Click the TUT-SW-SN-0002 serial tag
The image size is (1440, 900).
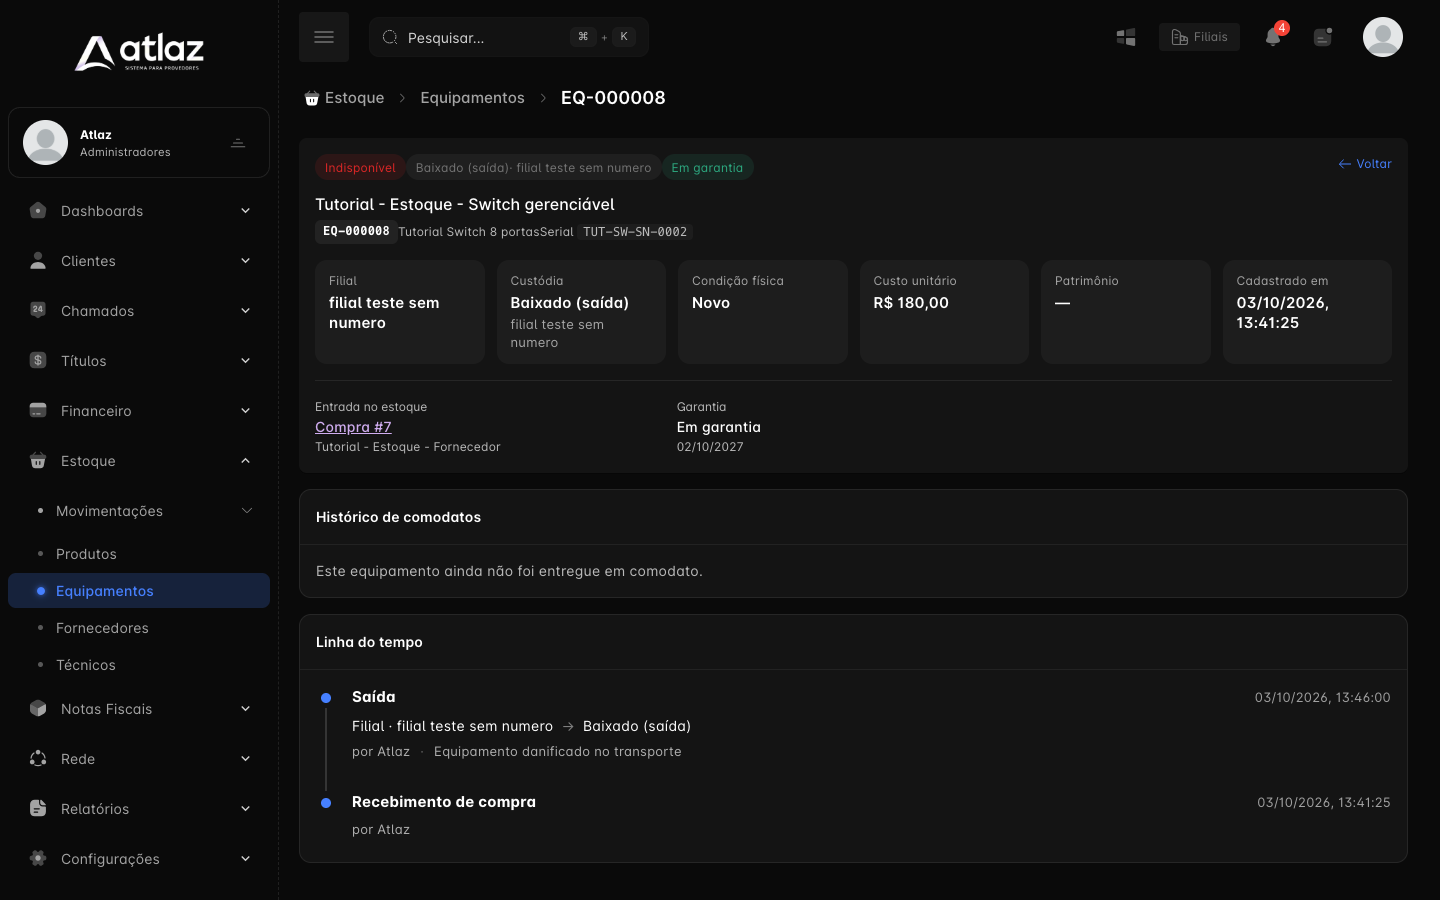coord(635,232)
